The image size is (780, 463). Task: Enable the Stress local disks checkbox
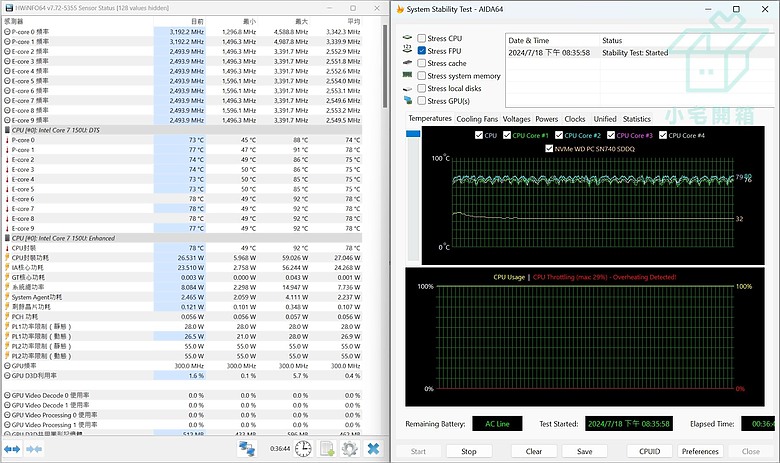(421, 88)
